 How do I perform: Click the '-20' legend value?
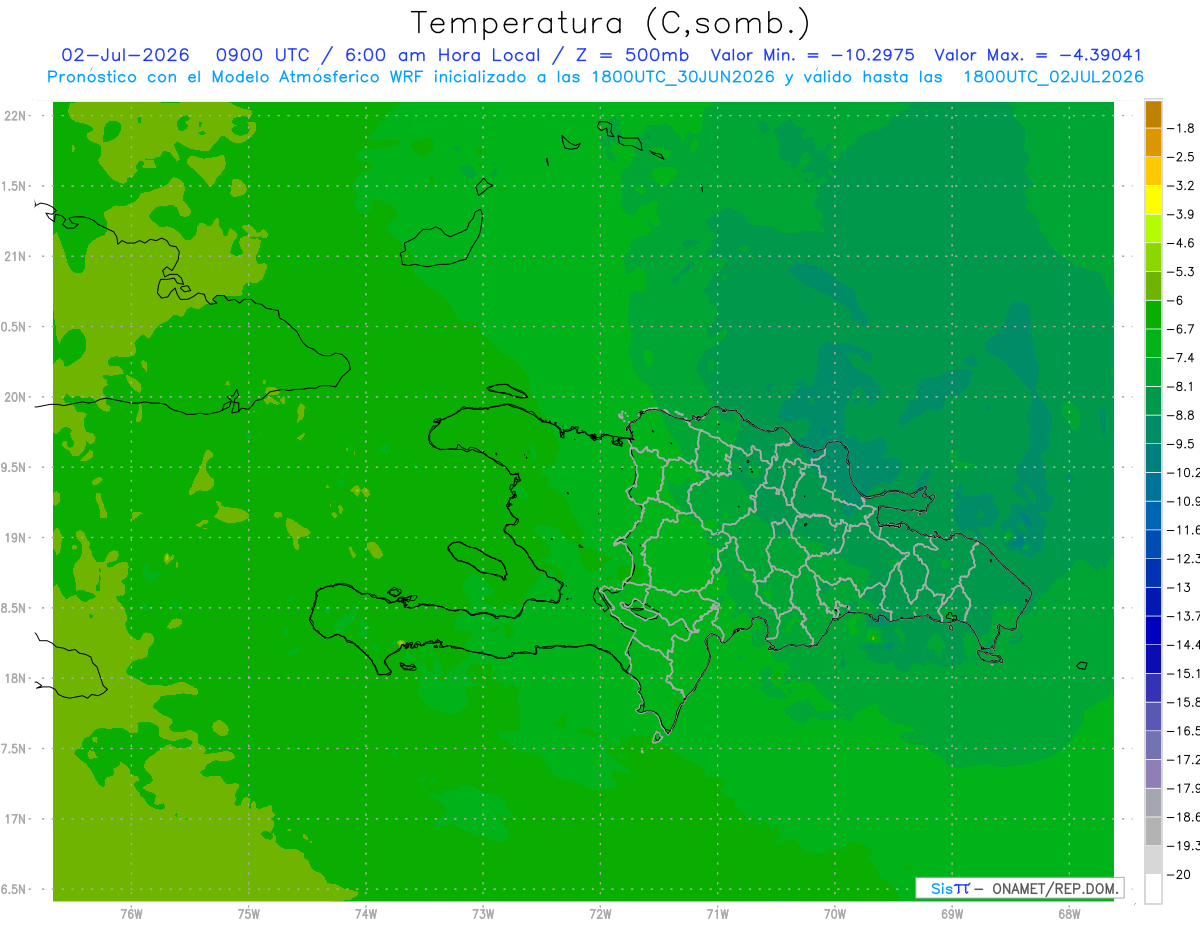1179,874
